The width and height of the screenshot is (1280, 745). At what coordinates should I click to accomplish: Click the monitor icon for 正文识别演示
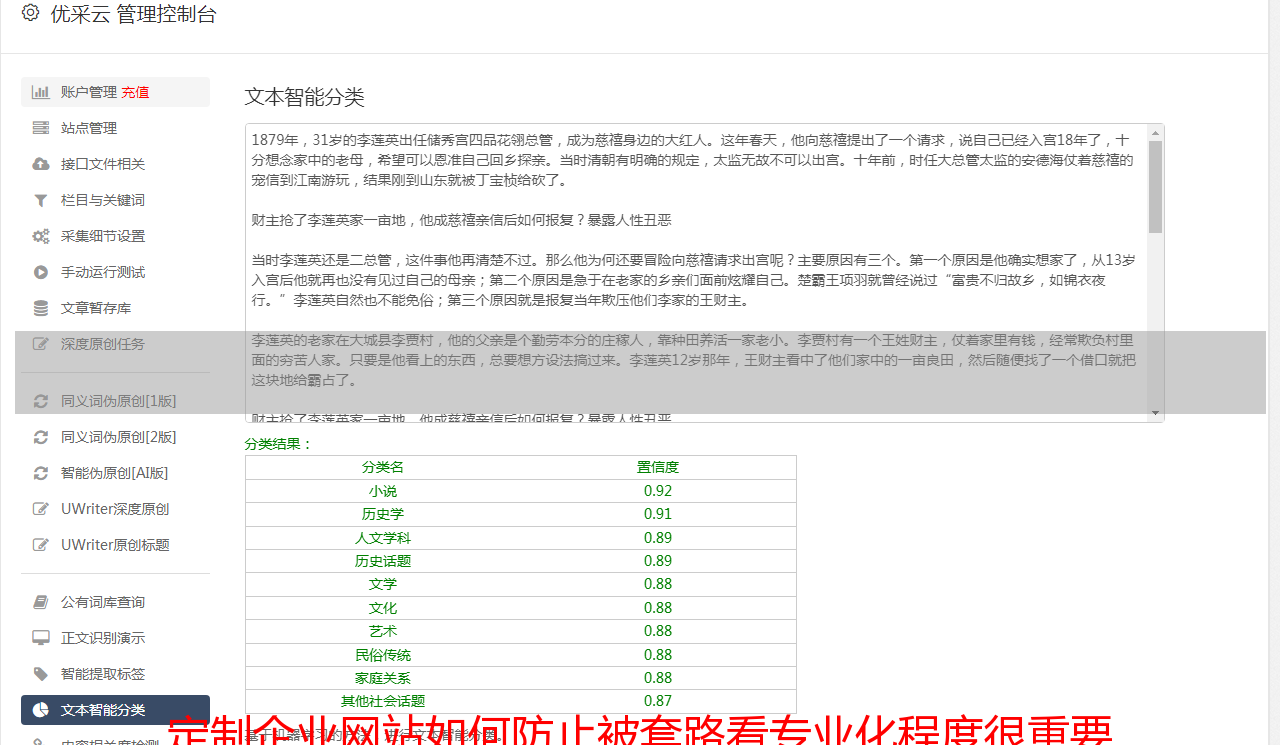pyautogui.click(x=41, y=638)
